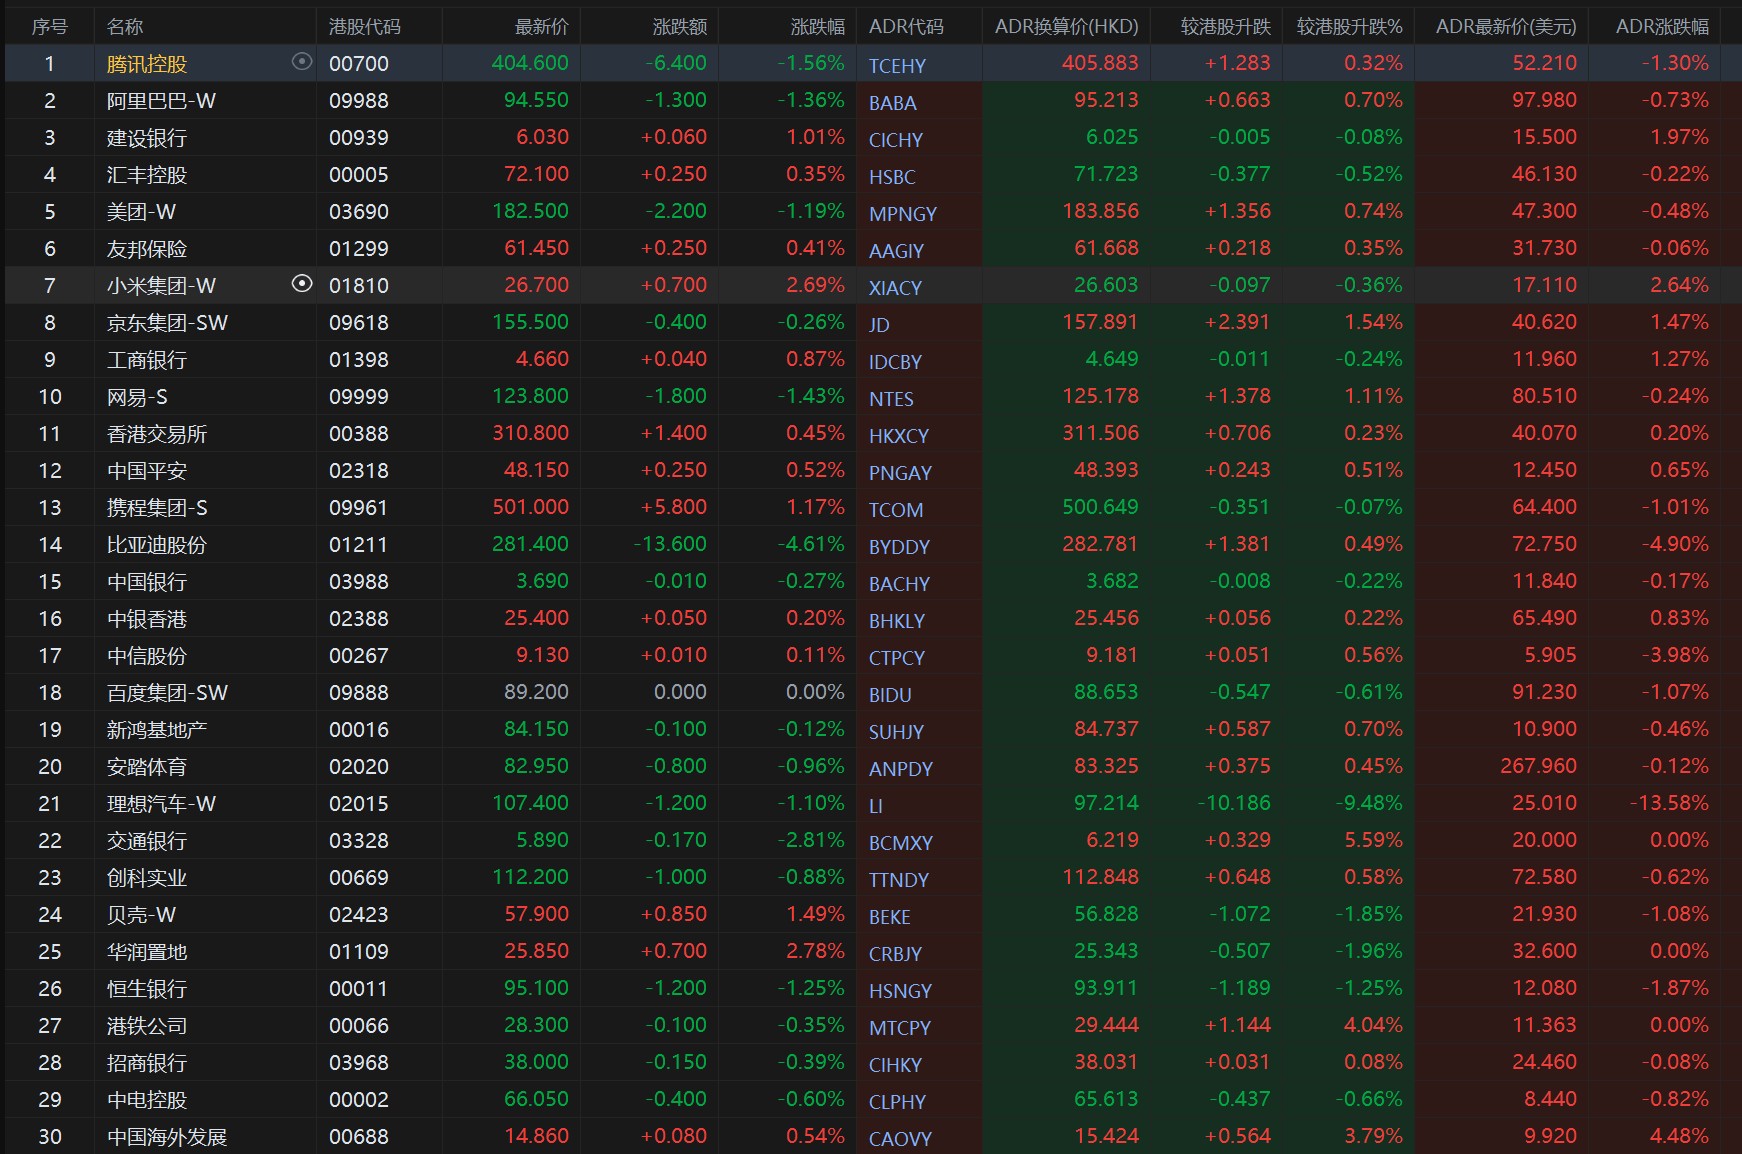Image resolution: width=1742 pixels, height=1154 pixels.
Task: Click ADR code BIDU
Action: (890, 695)
